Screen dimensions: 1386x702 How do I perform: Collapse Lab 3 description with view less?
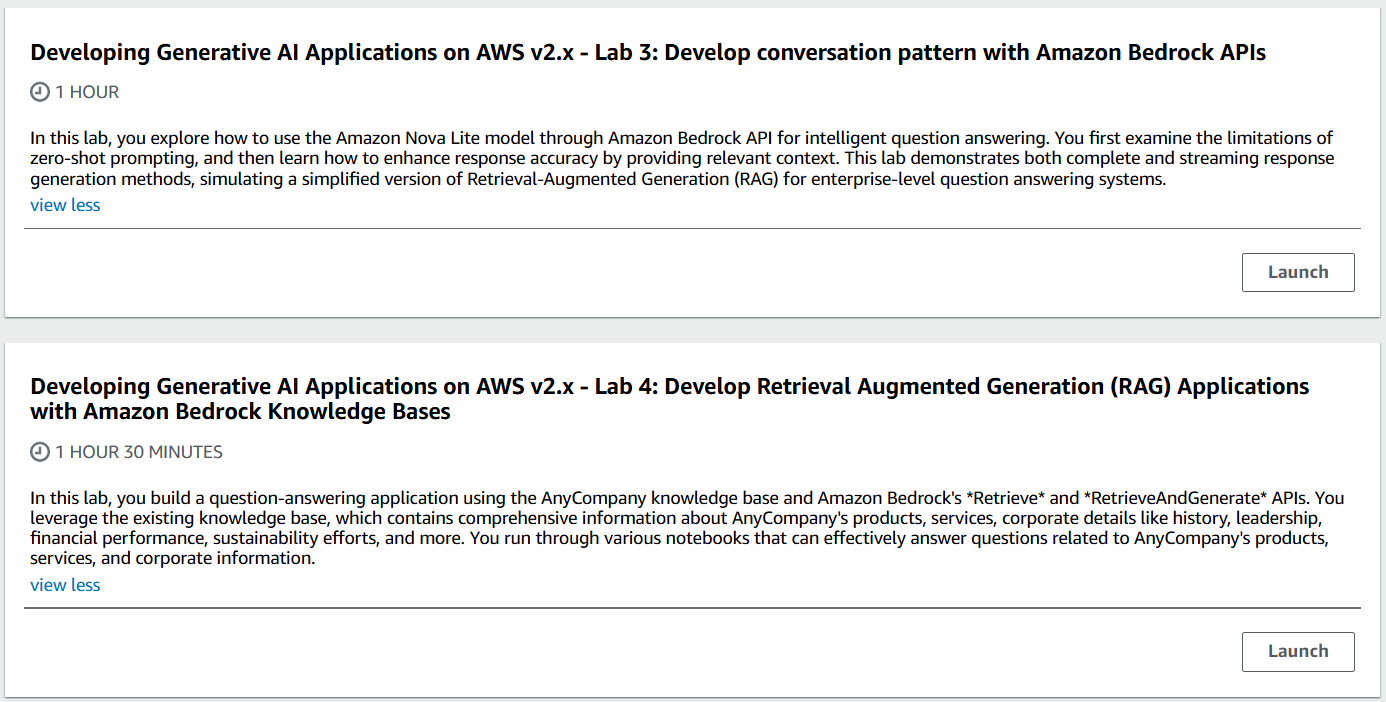click(65, 205)
